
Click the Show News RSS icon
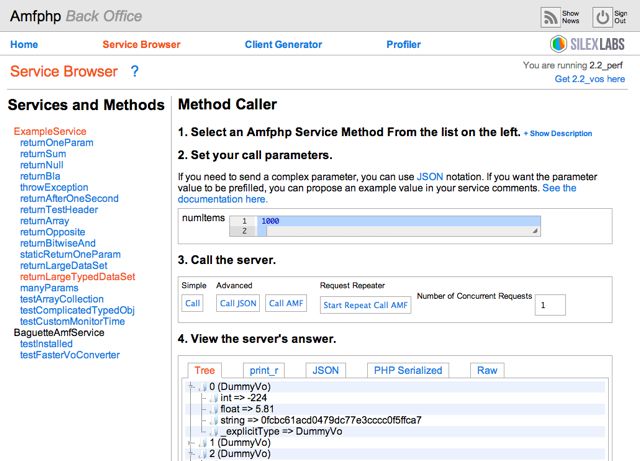point(551,17)
